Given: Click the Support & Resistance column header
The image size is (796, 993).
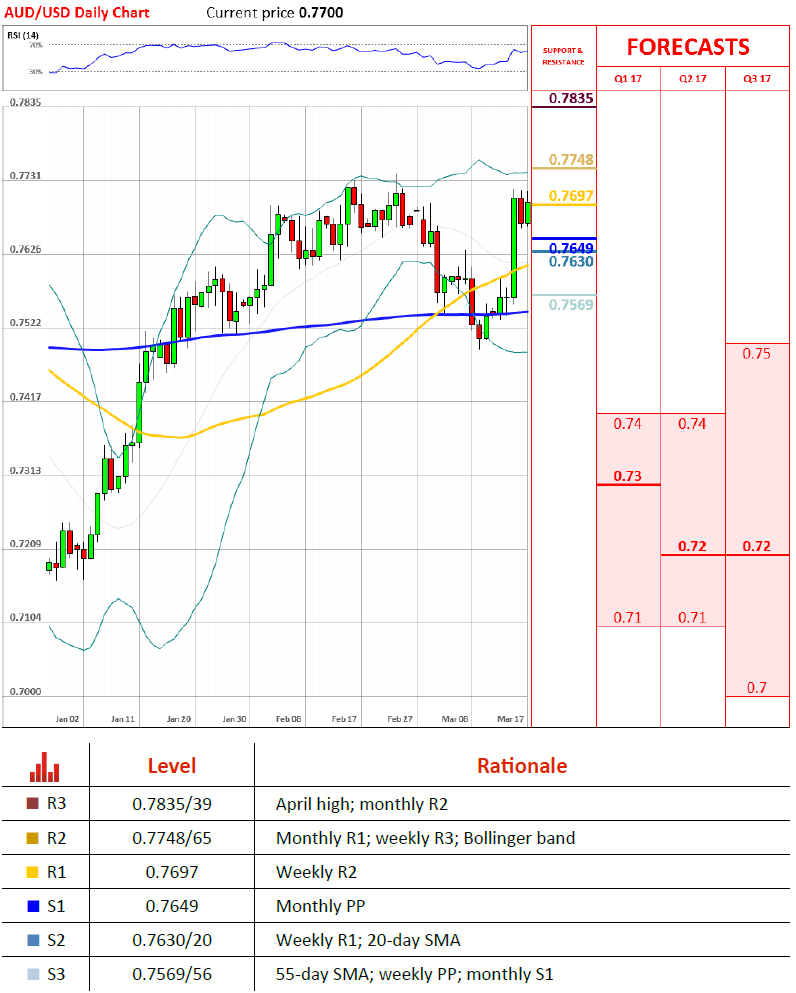Looking at the screenshot, I should pyautogui.click(x=562, y=56).
